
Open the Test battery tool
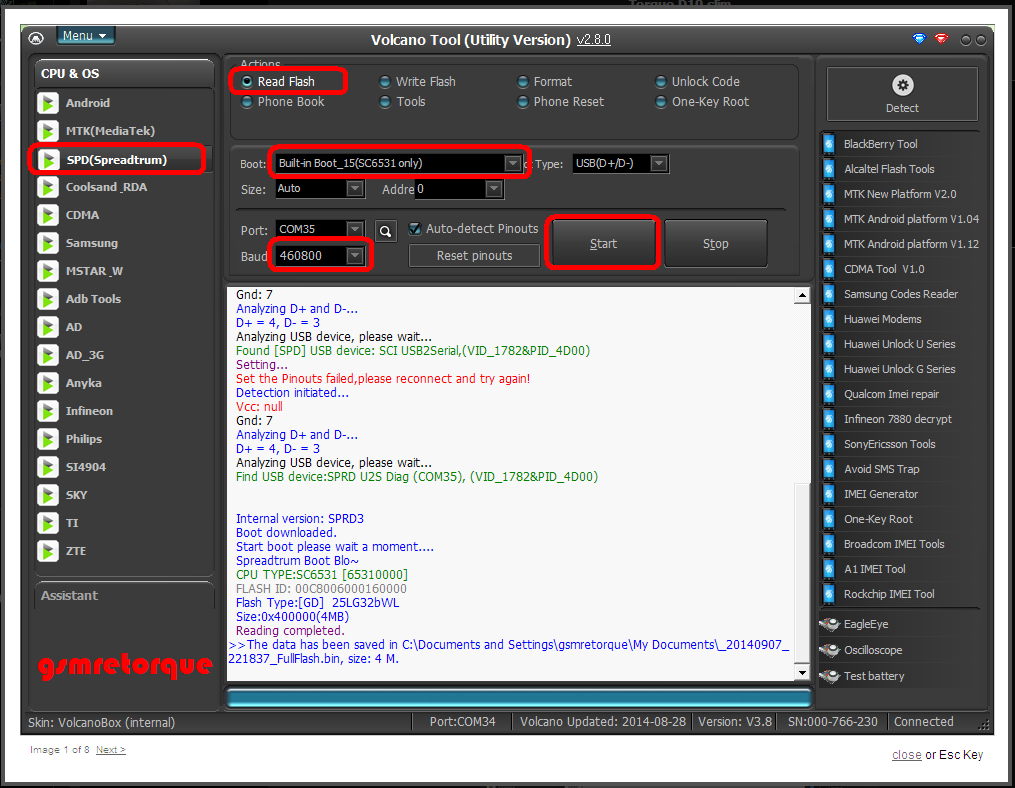[830, 676]
